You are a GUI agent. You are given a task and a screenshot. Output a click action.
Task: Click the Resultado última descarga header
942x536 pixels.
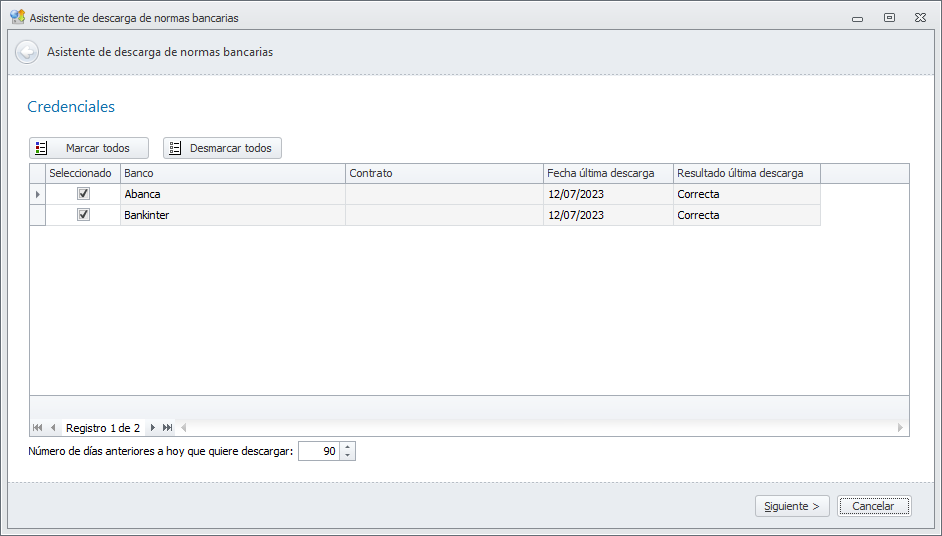click(746, 173)
